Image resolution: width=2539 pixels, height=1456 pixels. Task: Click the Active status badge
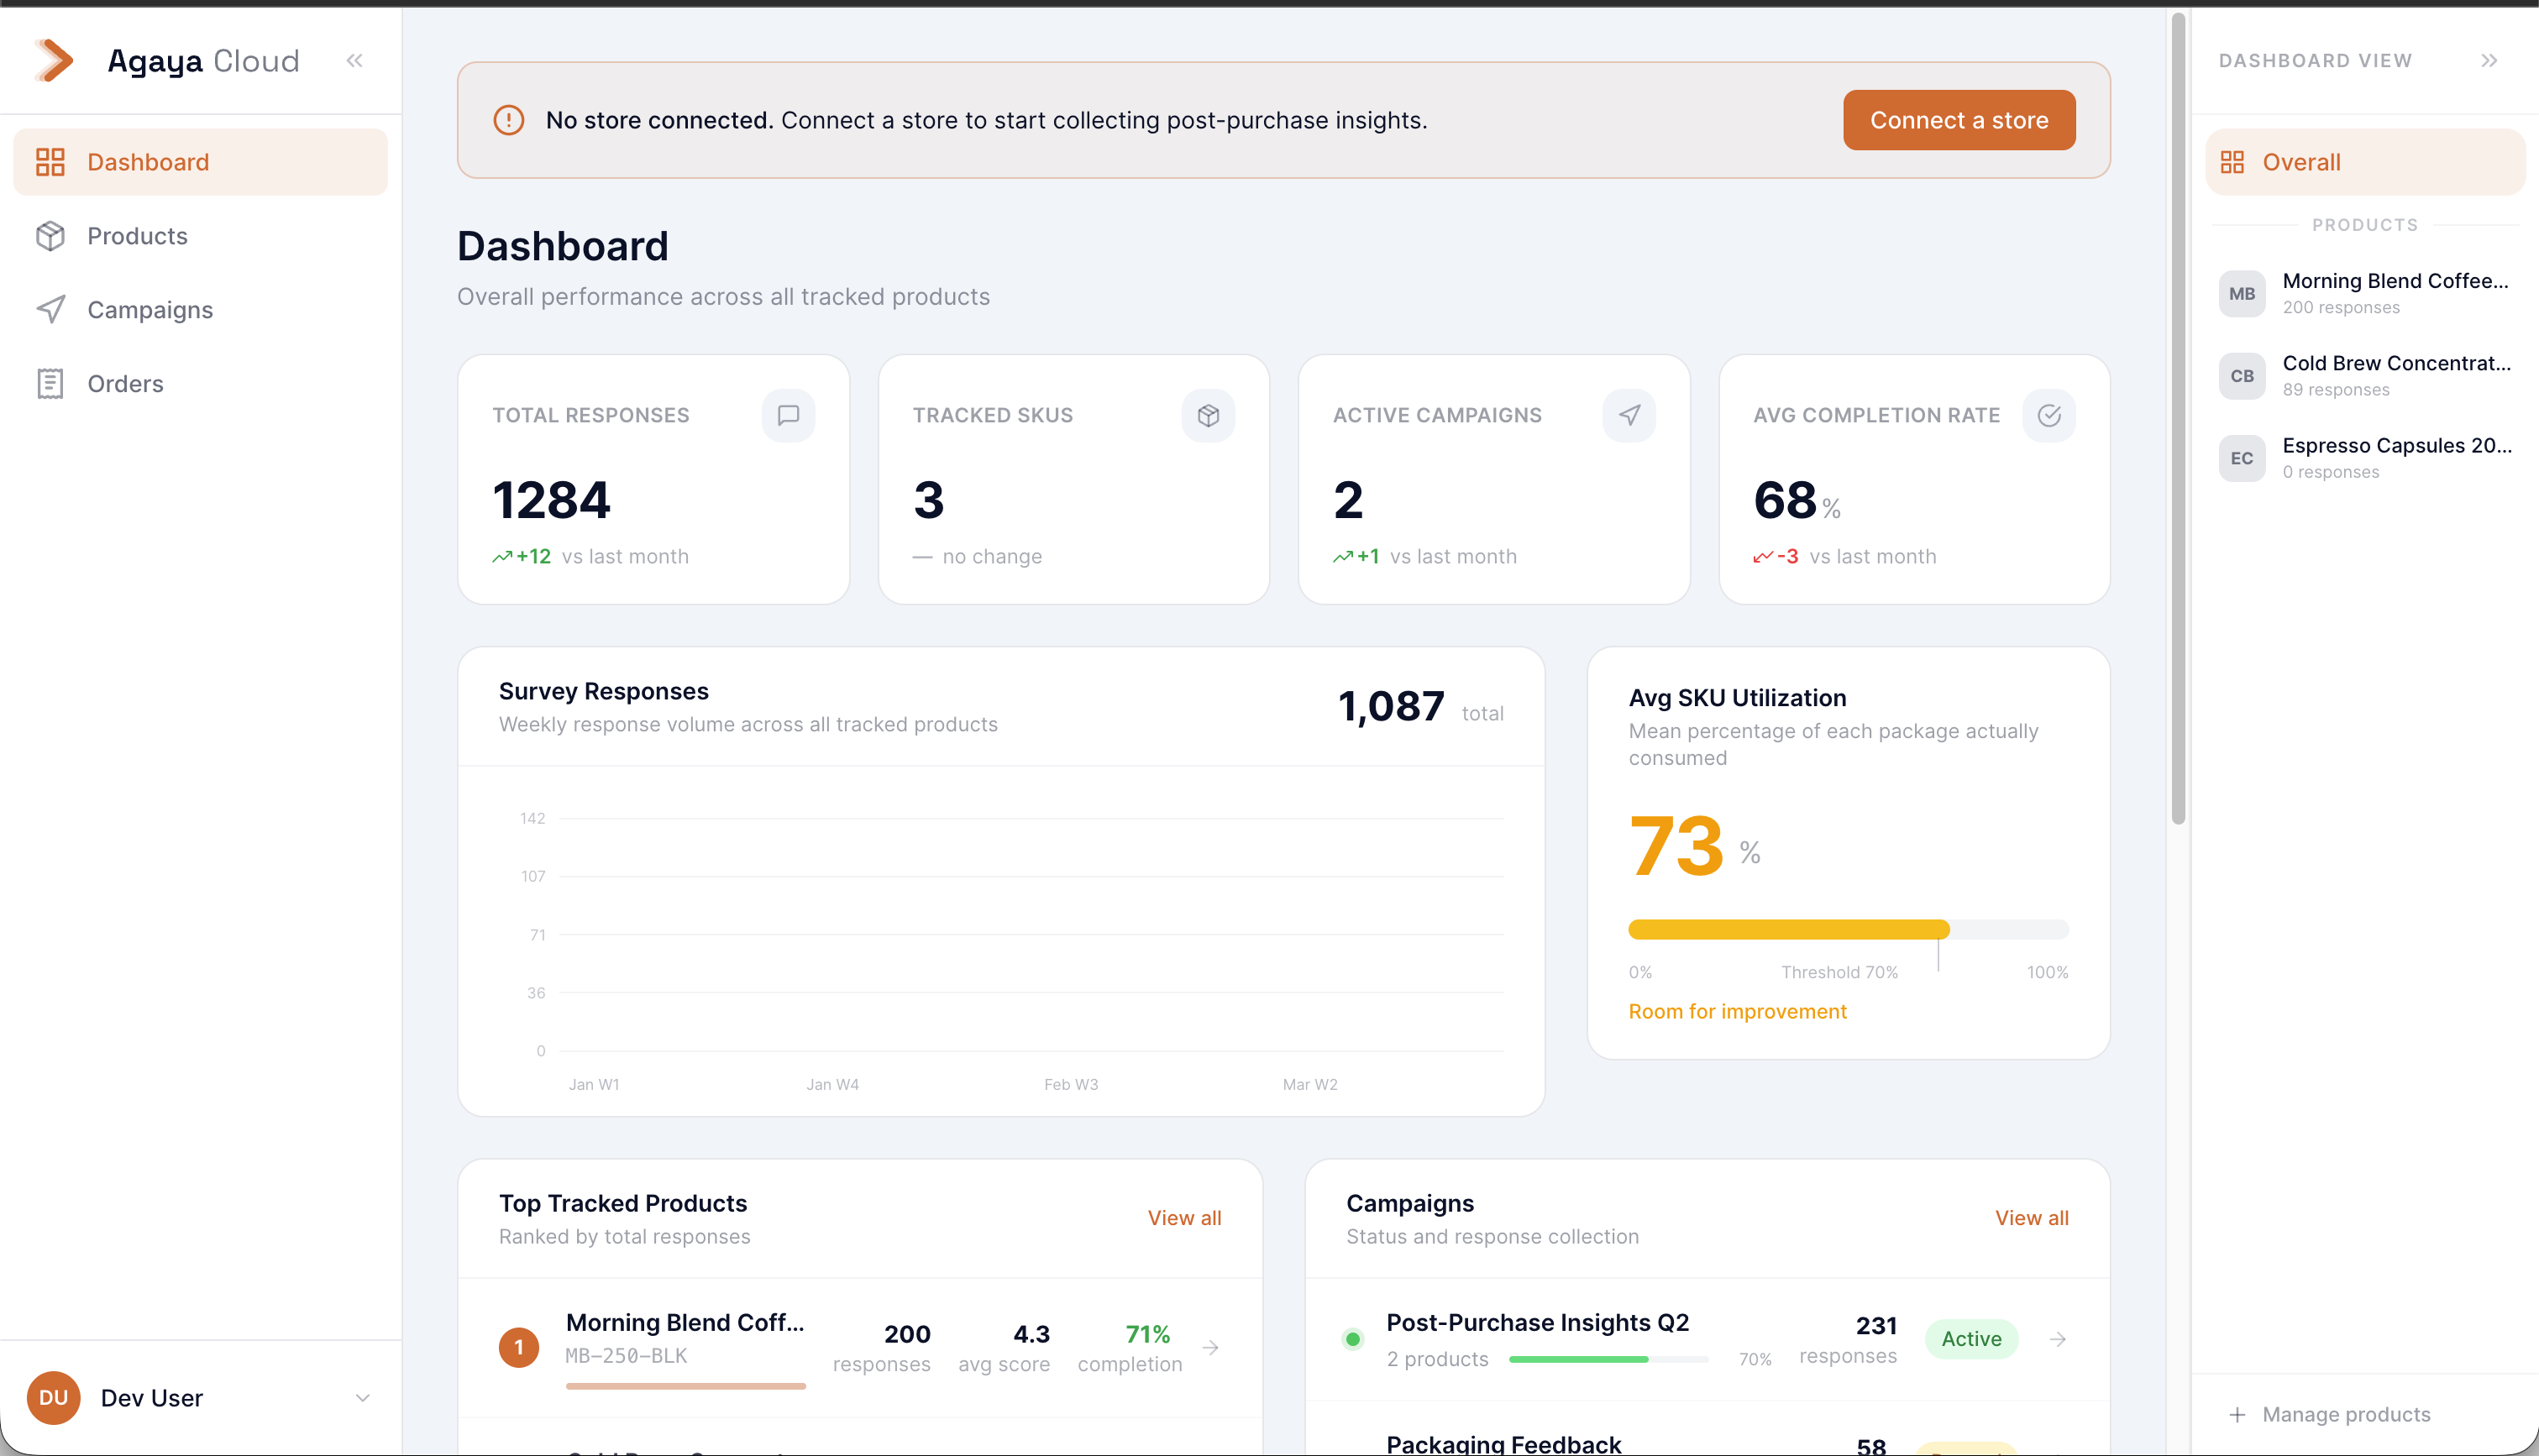point(1971,1339)
